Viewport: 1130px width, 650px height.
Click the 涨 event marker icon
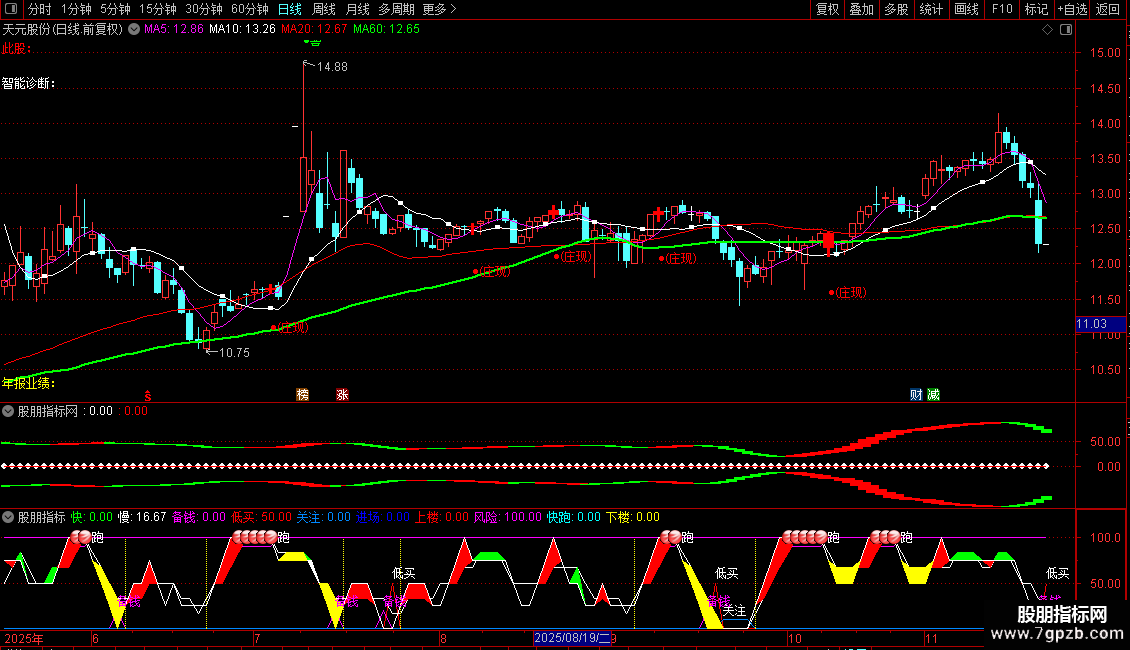[x=342, y=394]
